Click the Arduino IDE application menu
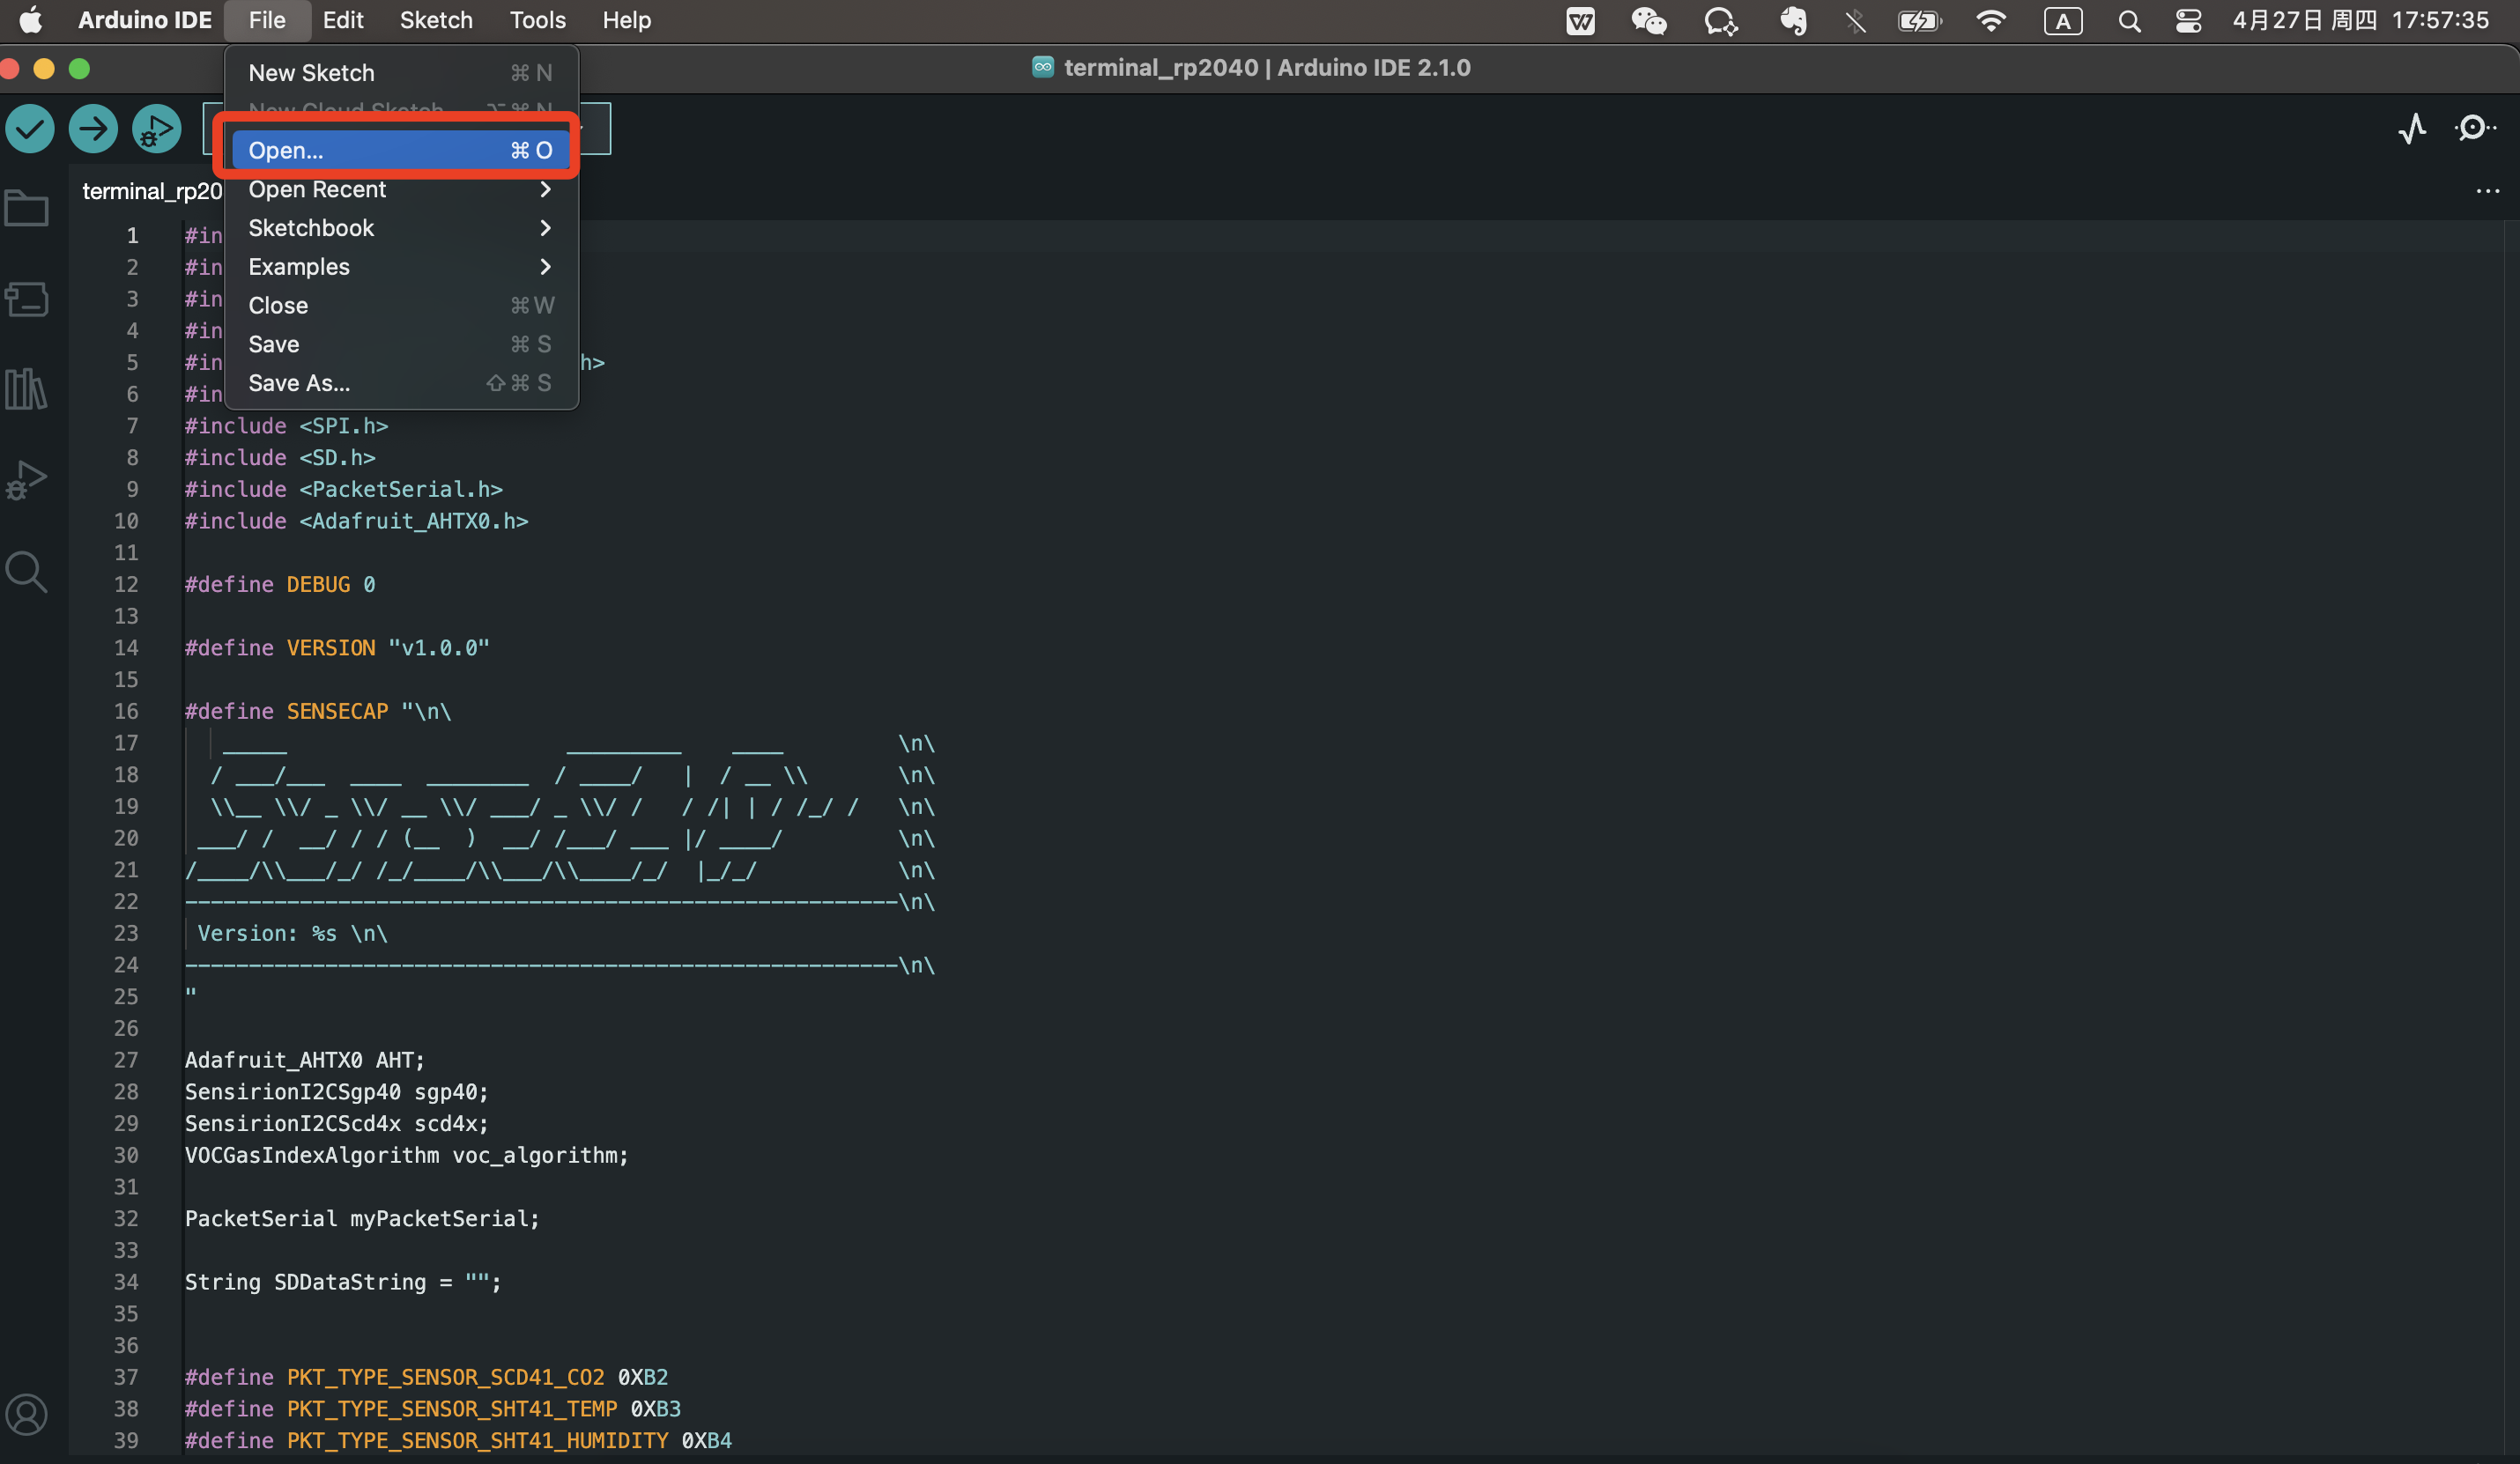2520x1464 pixels. pyautogui.click(x=145, y=20)
